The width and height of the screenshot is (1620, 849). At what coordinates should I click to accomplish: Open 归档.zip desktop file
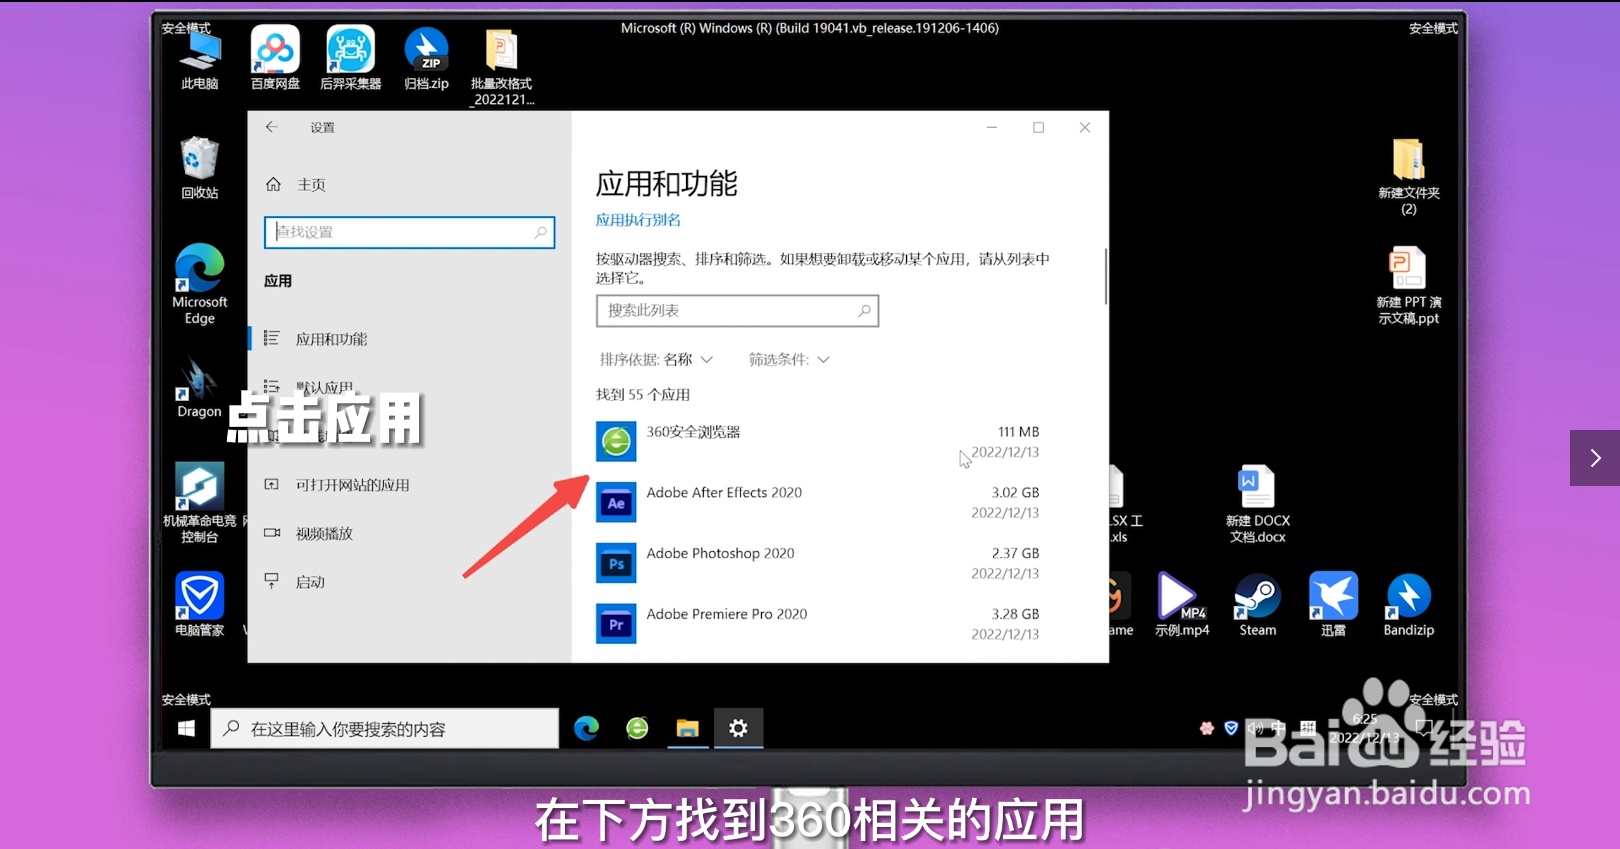point(426,60)
